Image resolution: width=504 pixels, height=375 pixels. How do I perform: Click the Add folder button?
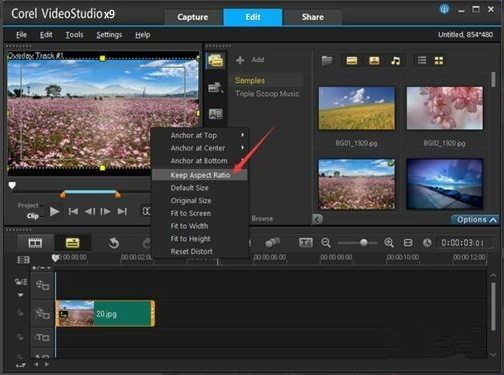[250, 60]
